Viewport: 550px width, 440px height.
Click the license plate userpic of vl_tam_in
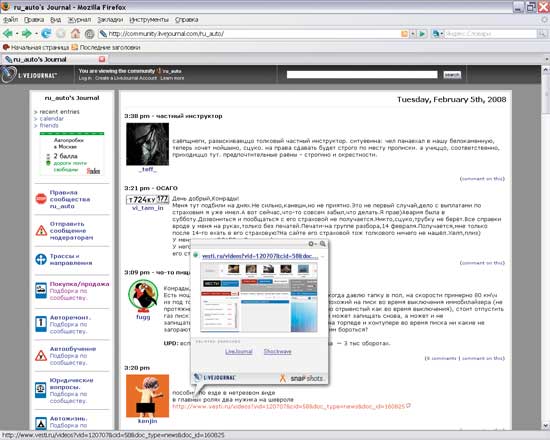coord(147,200)
